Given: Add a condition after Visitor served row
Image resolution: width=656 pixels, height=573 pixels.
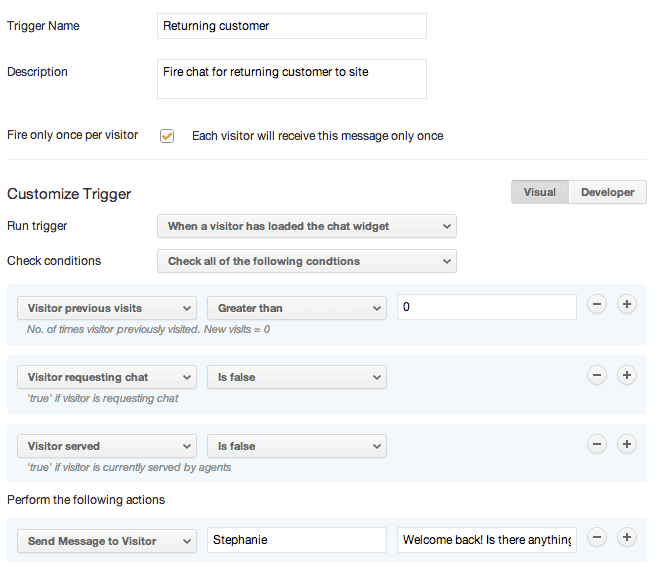Looking at the screenshot, I should click(627, 444).
